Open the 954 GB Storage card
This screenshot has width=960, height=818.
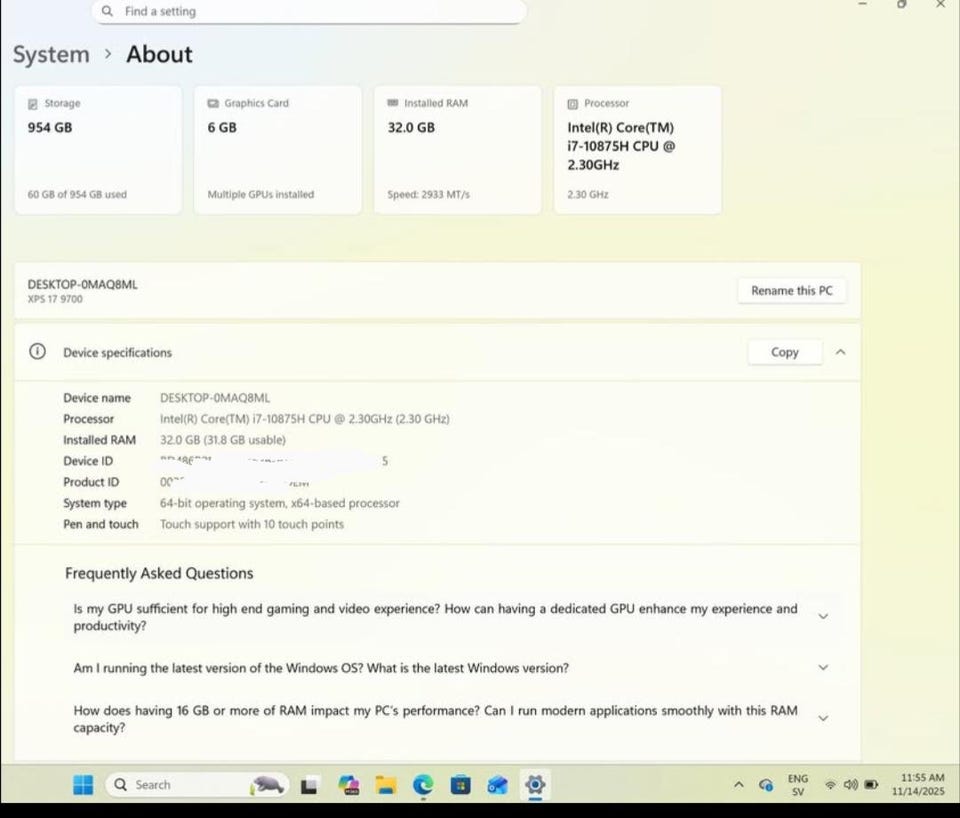pos(98,150)
